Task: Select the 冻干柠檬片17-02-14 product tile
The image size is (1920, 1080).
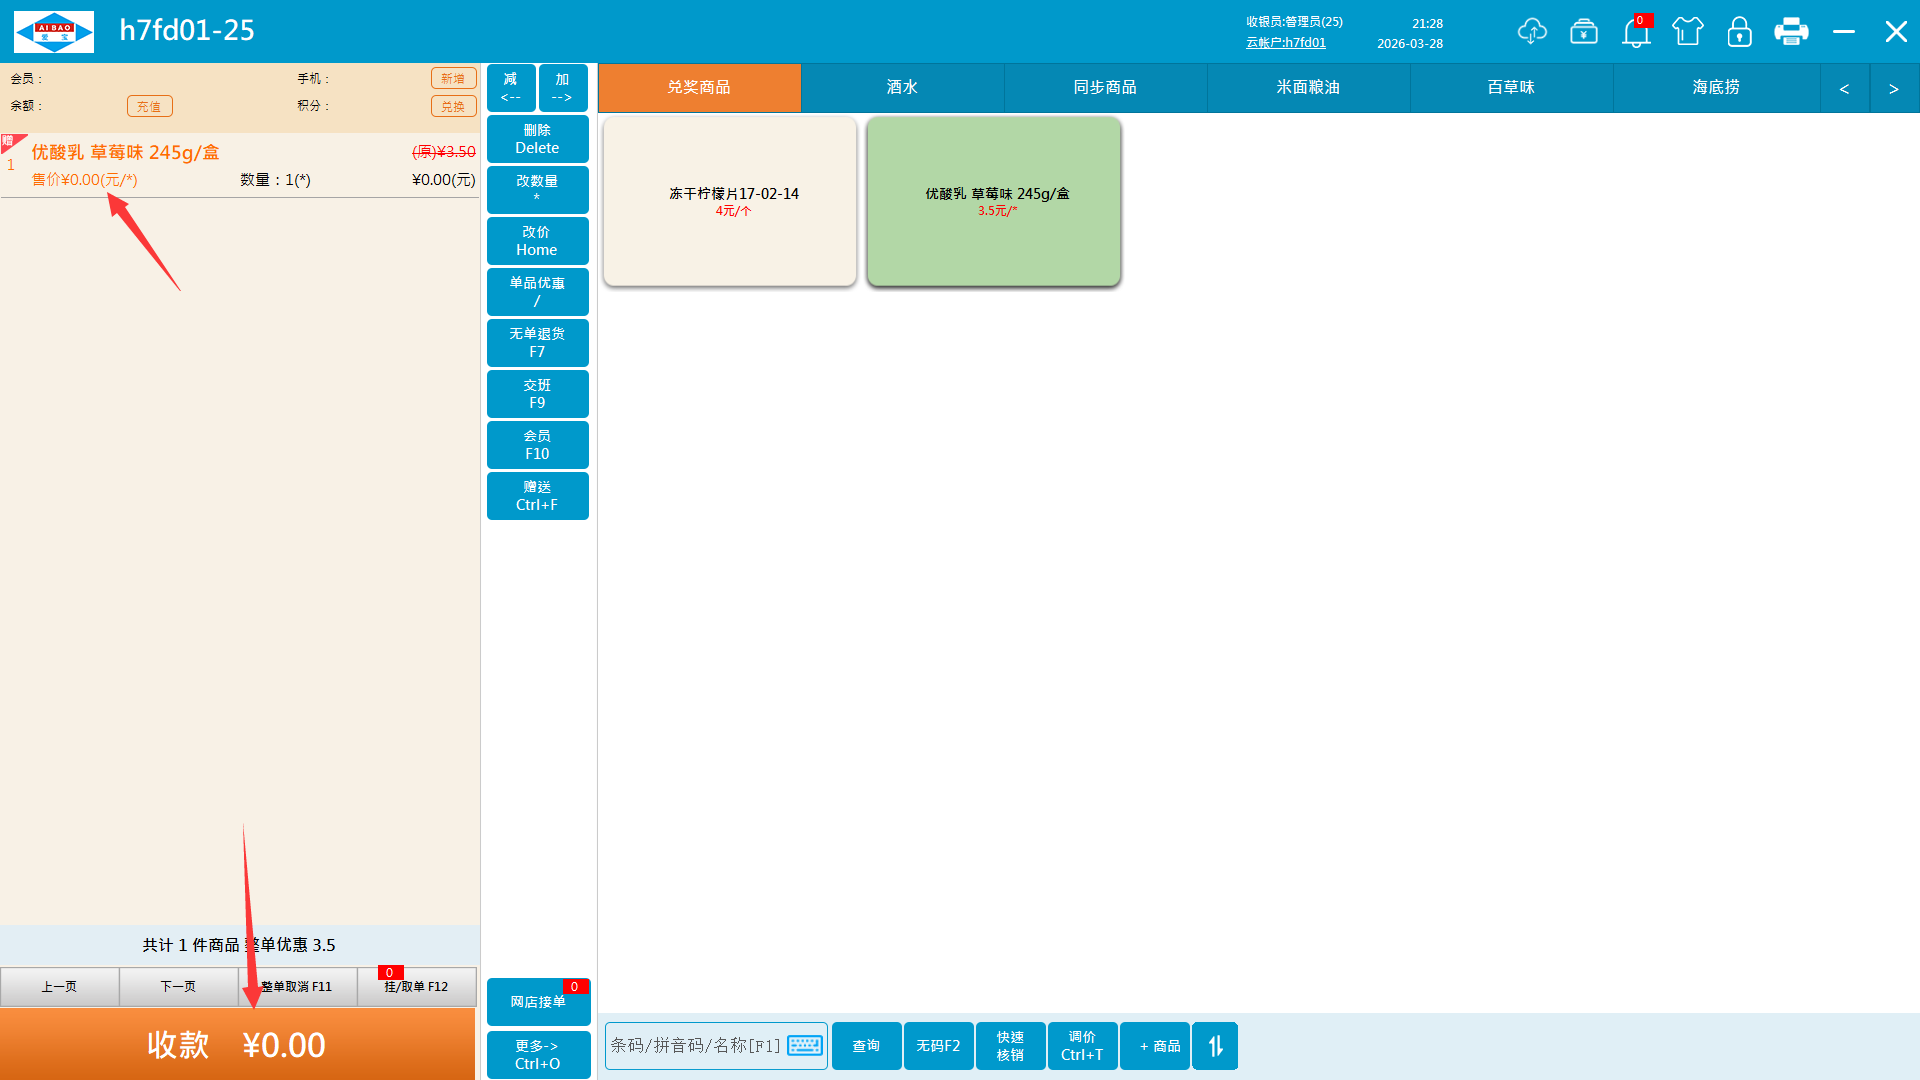Action: tap(730, 201)
